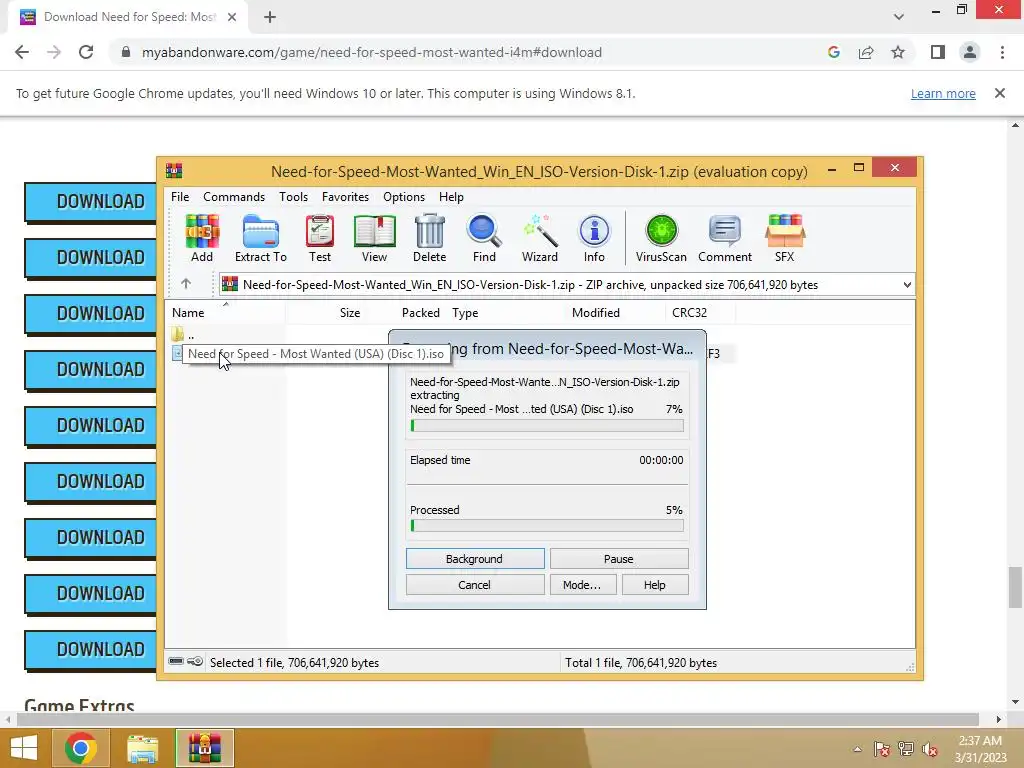Open the Commands menu
Image resolution: width=1024 pixels, height=768 pixels.
[x=234, y=197]
